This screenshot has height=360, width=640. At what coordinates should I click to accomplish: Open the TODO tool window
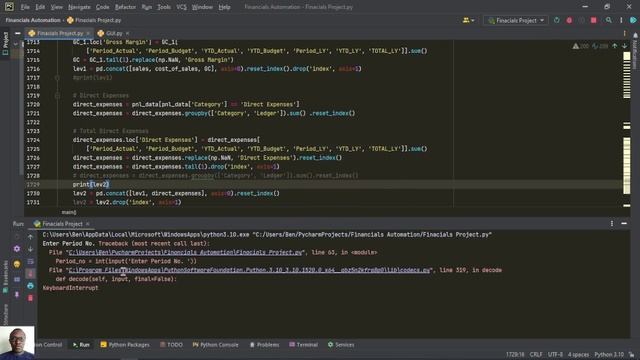171,345
